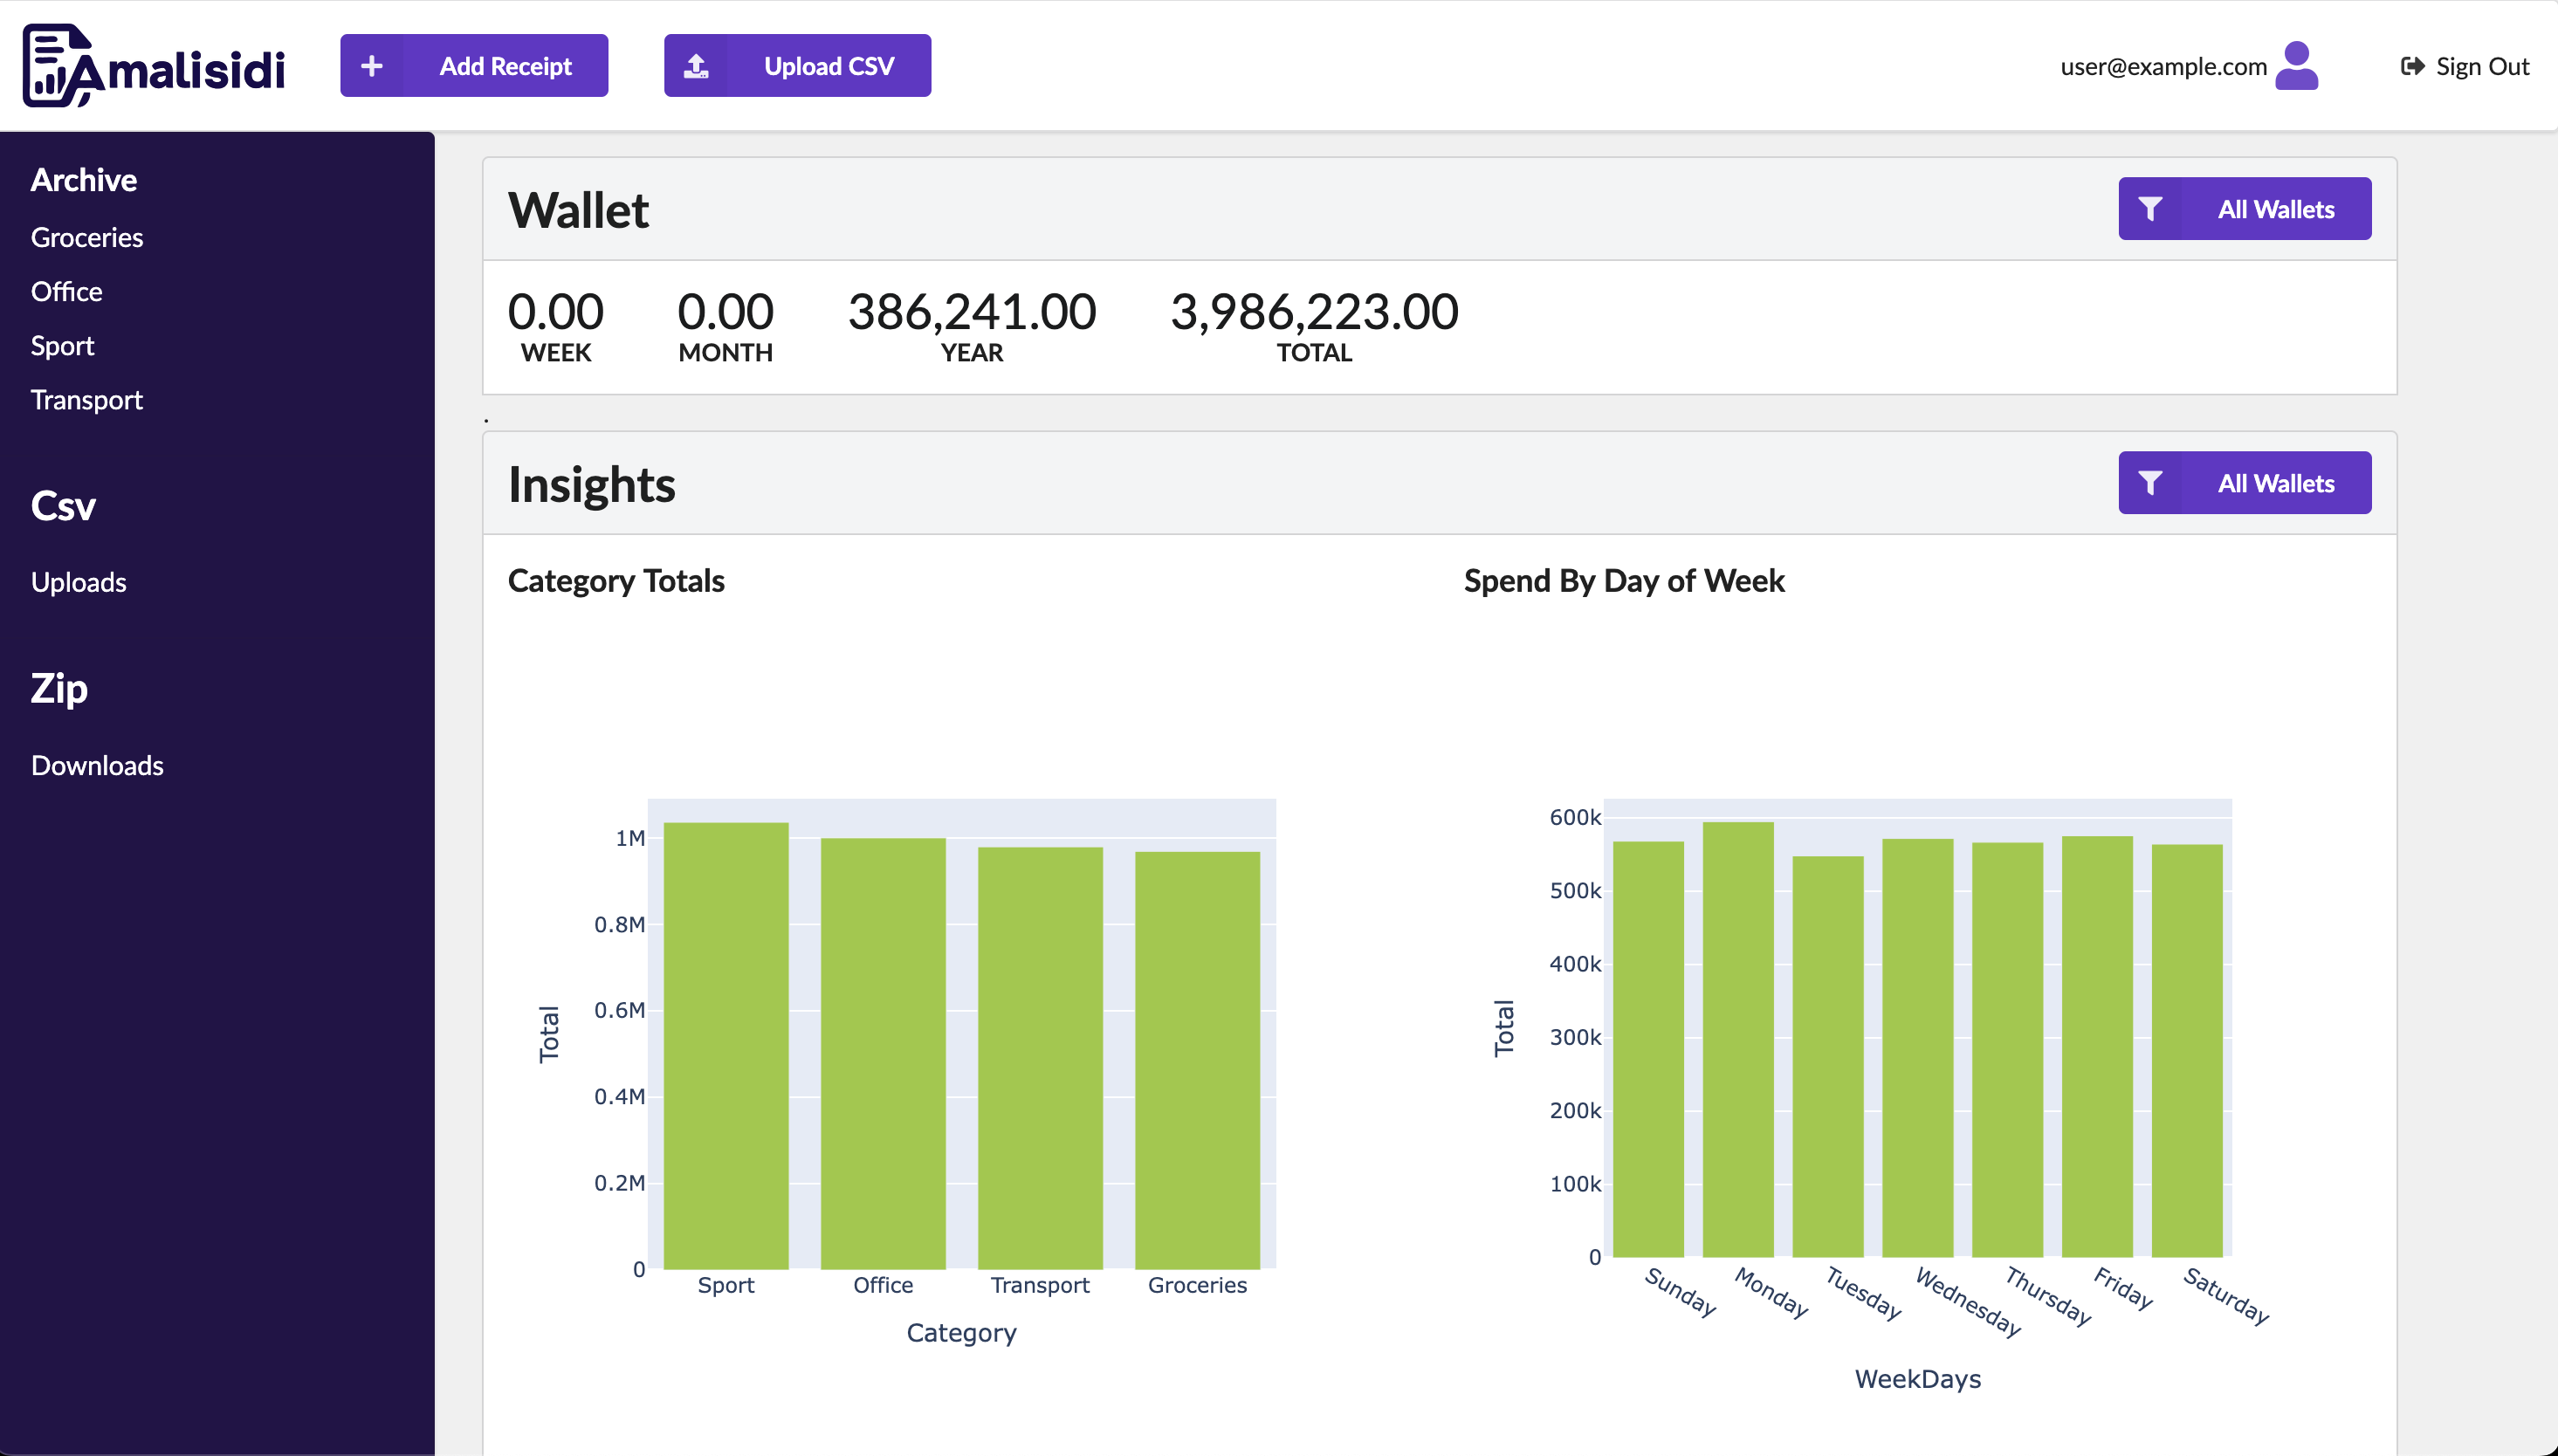This screenshot has width=2558, height=1456.
Task: Click the sign out arrow icon
Action: pos(2412,66)
